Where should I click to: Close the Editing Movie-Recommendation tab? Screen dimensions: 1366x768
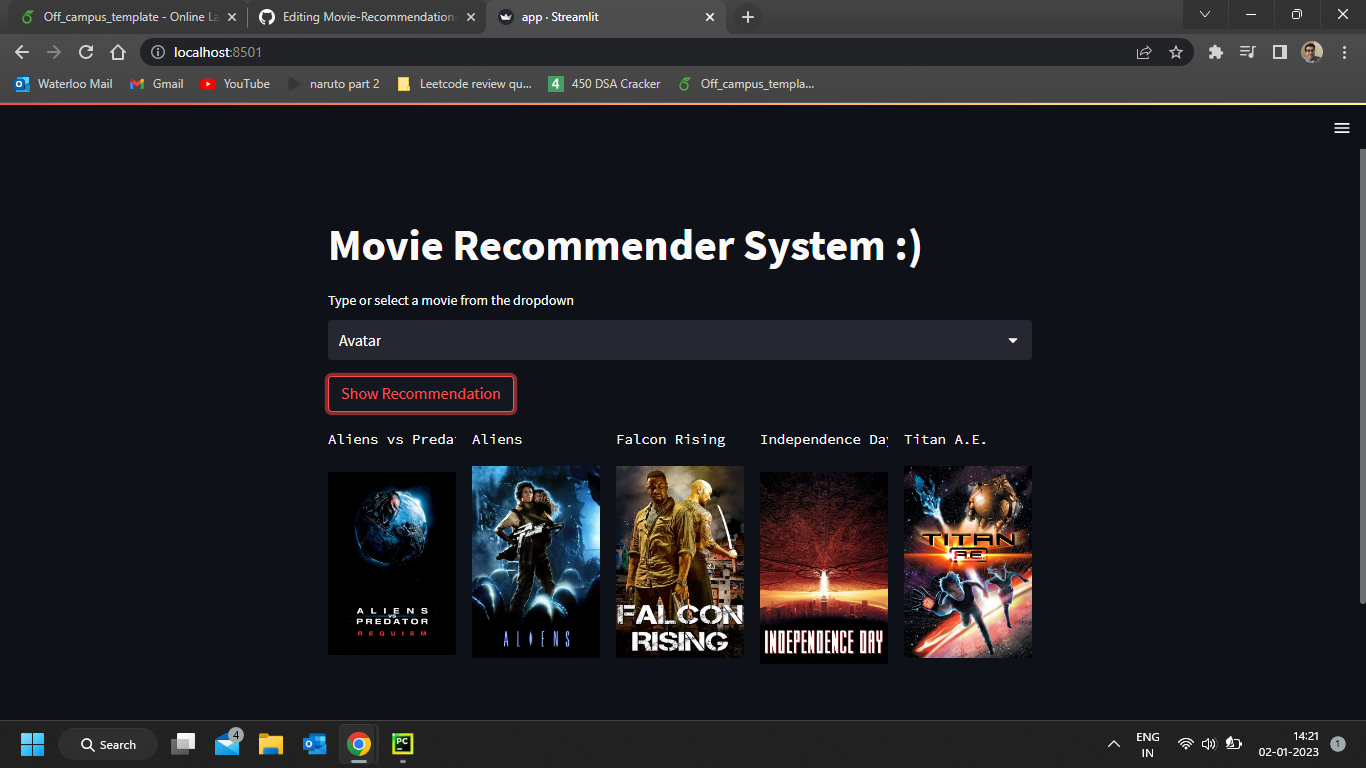pyautogui.click(x=471, y=17)
